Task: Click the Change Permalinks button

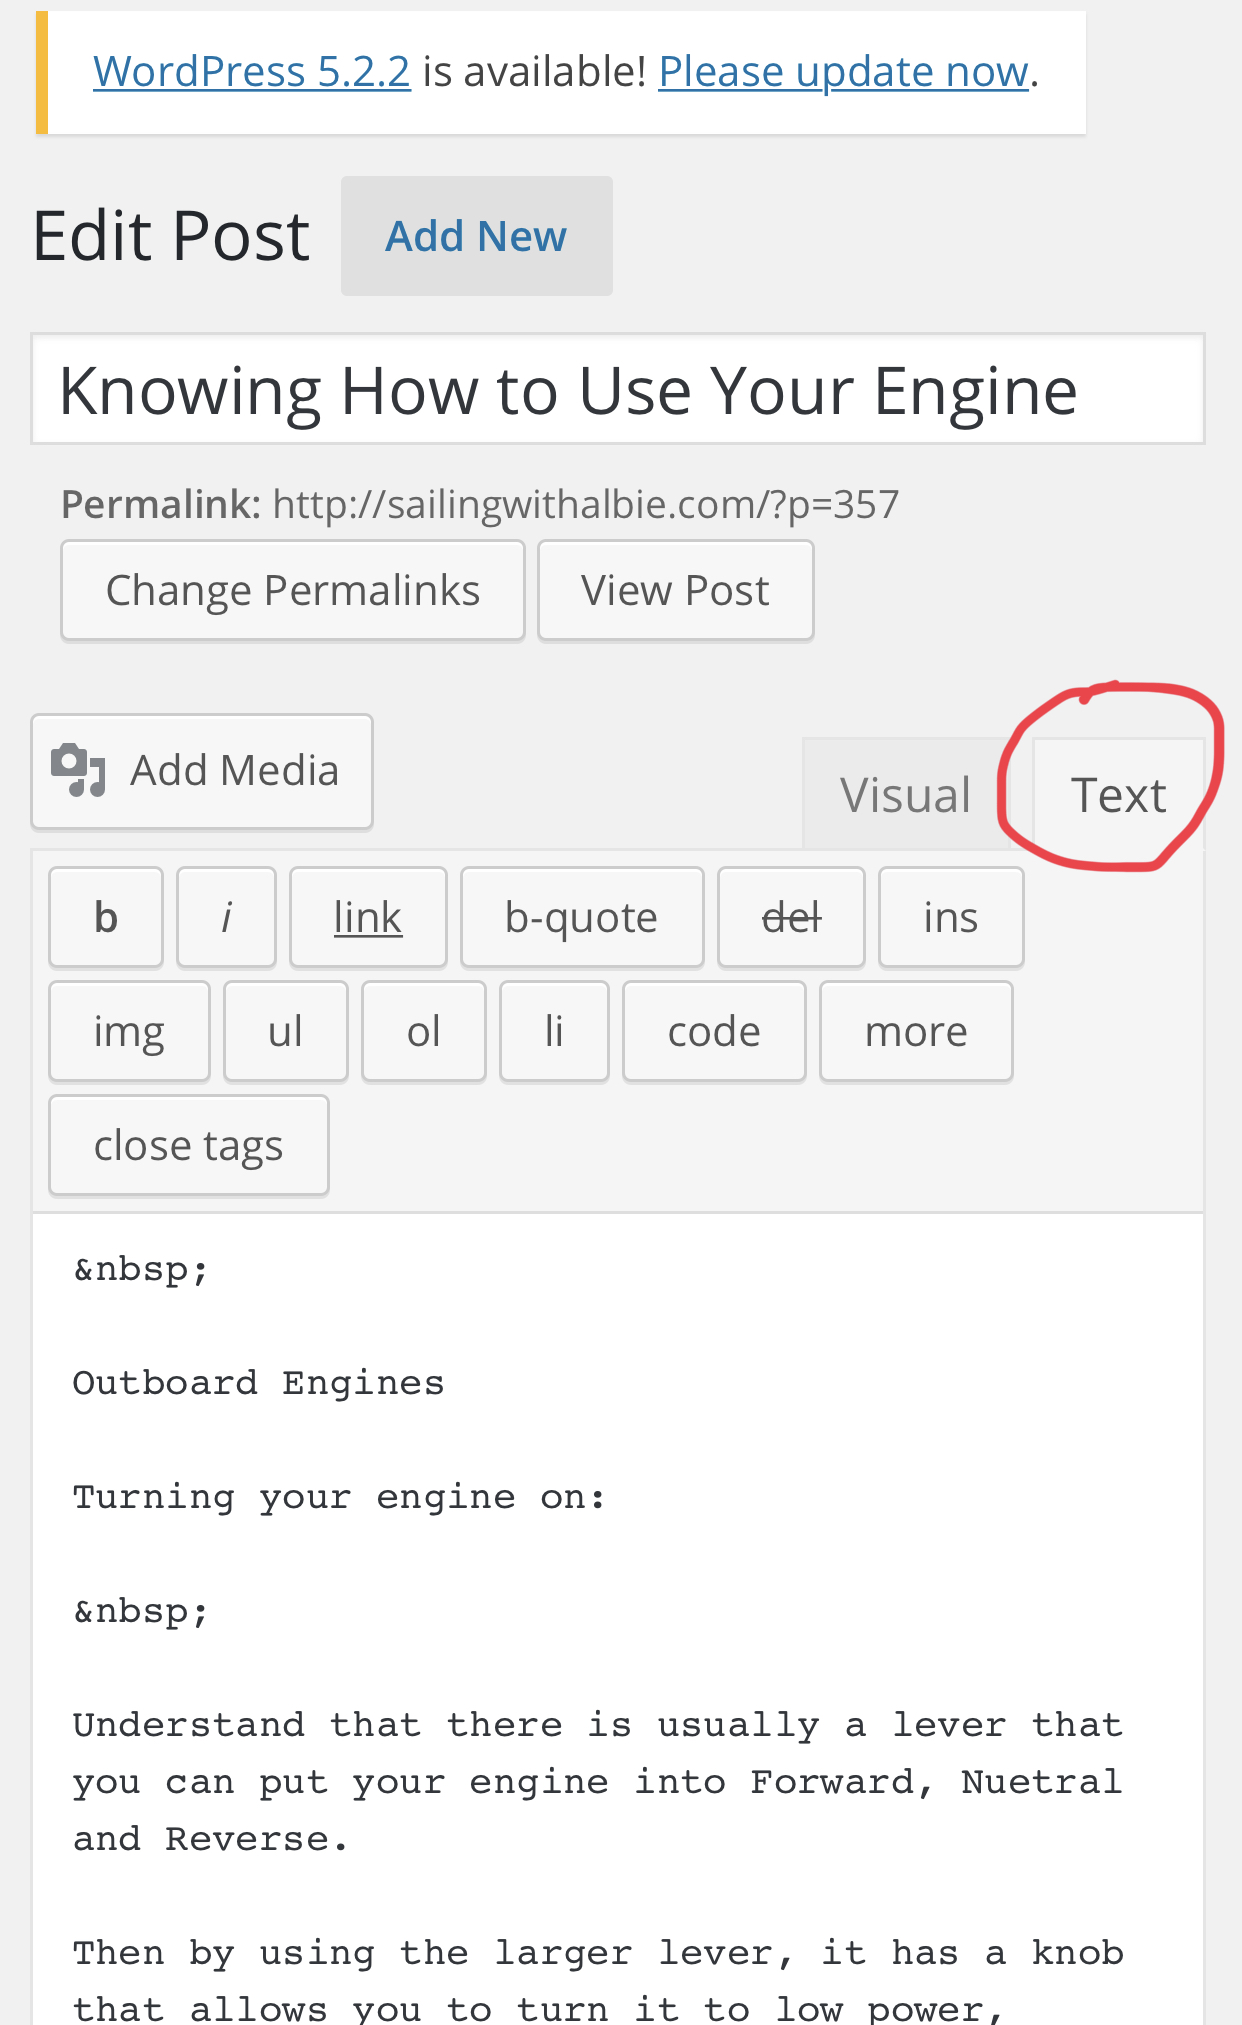Action: pos(293,590)
